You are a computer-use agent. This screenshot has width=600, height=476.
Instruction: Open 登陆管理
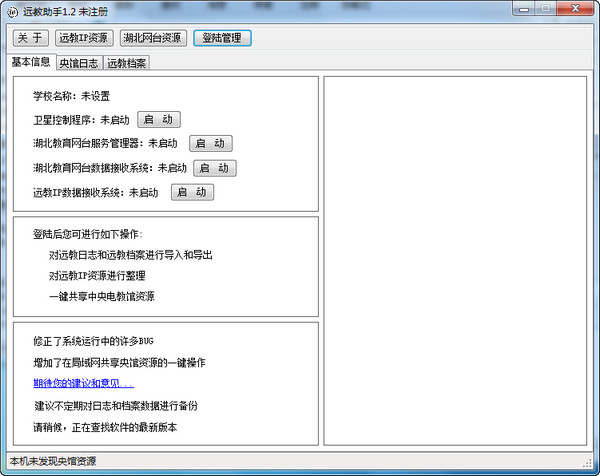click(x=222, y=38)
